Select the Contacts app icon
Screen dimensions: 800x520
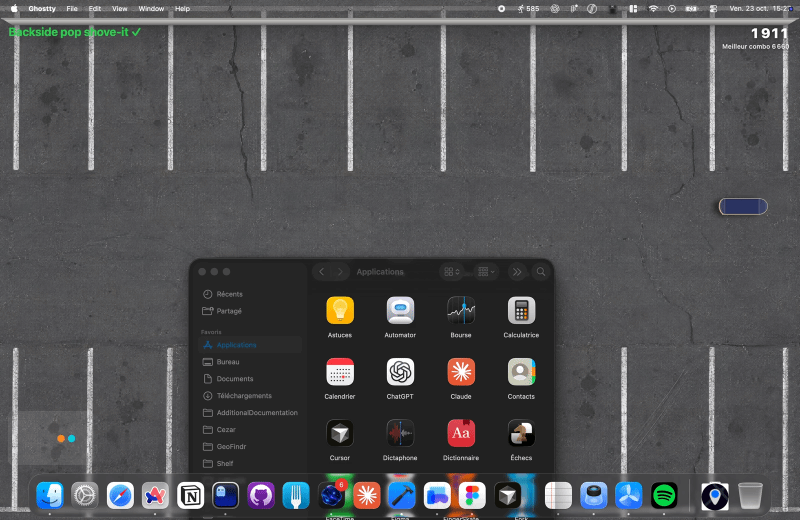click(521, 372)
